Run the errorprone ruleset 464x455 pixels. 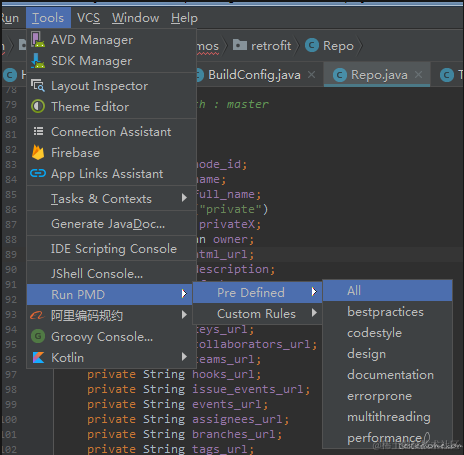[379, 396]
